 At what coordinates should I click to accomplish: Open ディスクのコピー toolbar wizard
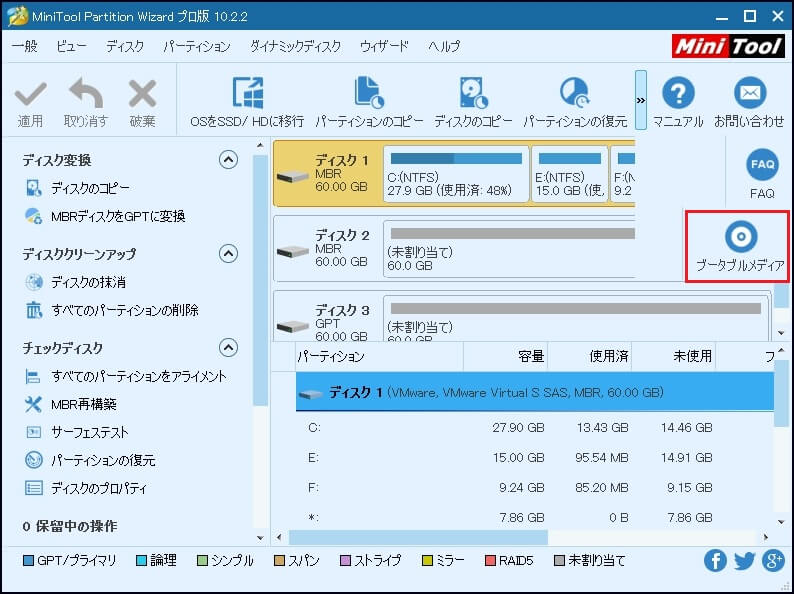(x=473, y=102)
